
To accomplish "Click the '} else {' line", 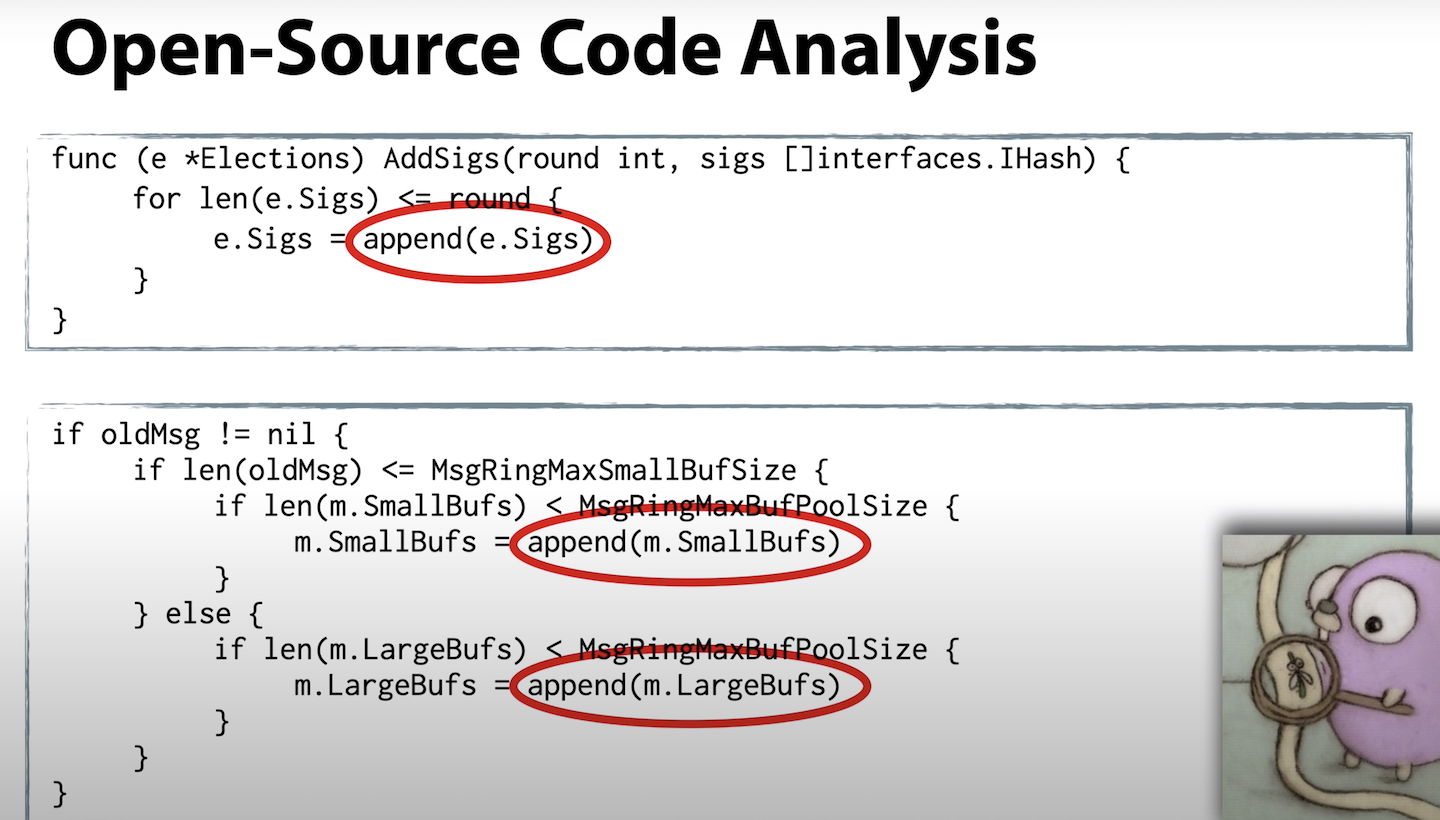I will click(x=198, y=613).
